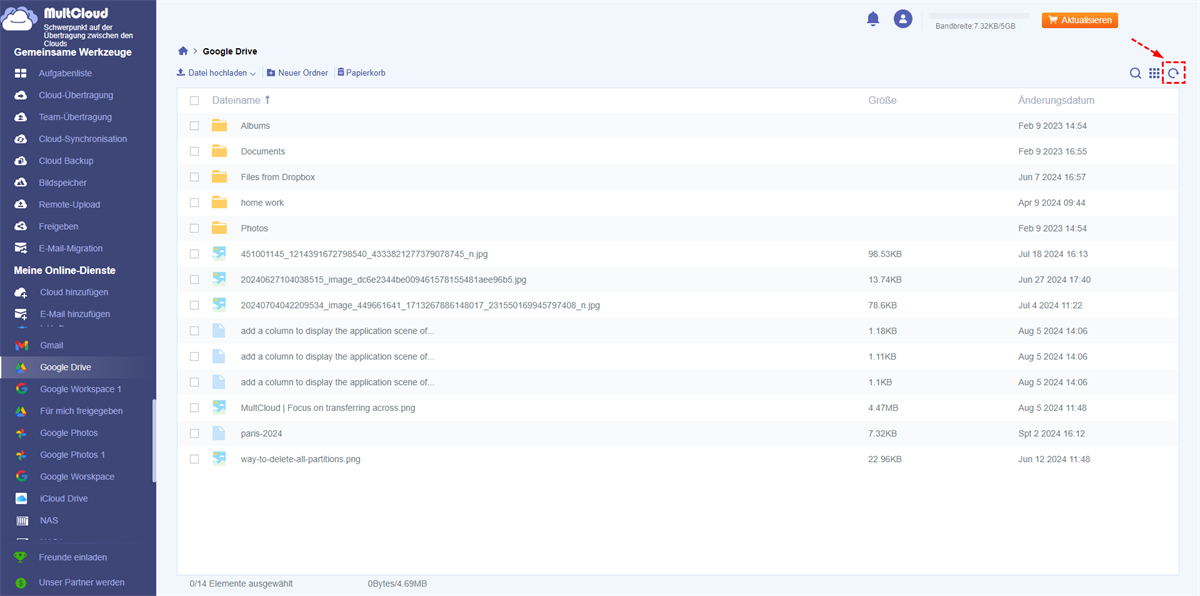Sort by Dateiname column arrow
The height and width of the screenshot is (596, 1200).
click(267, 100)
